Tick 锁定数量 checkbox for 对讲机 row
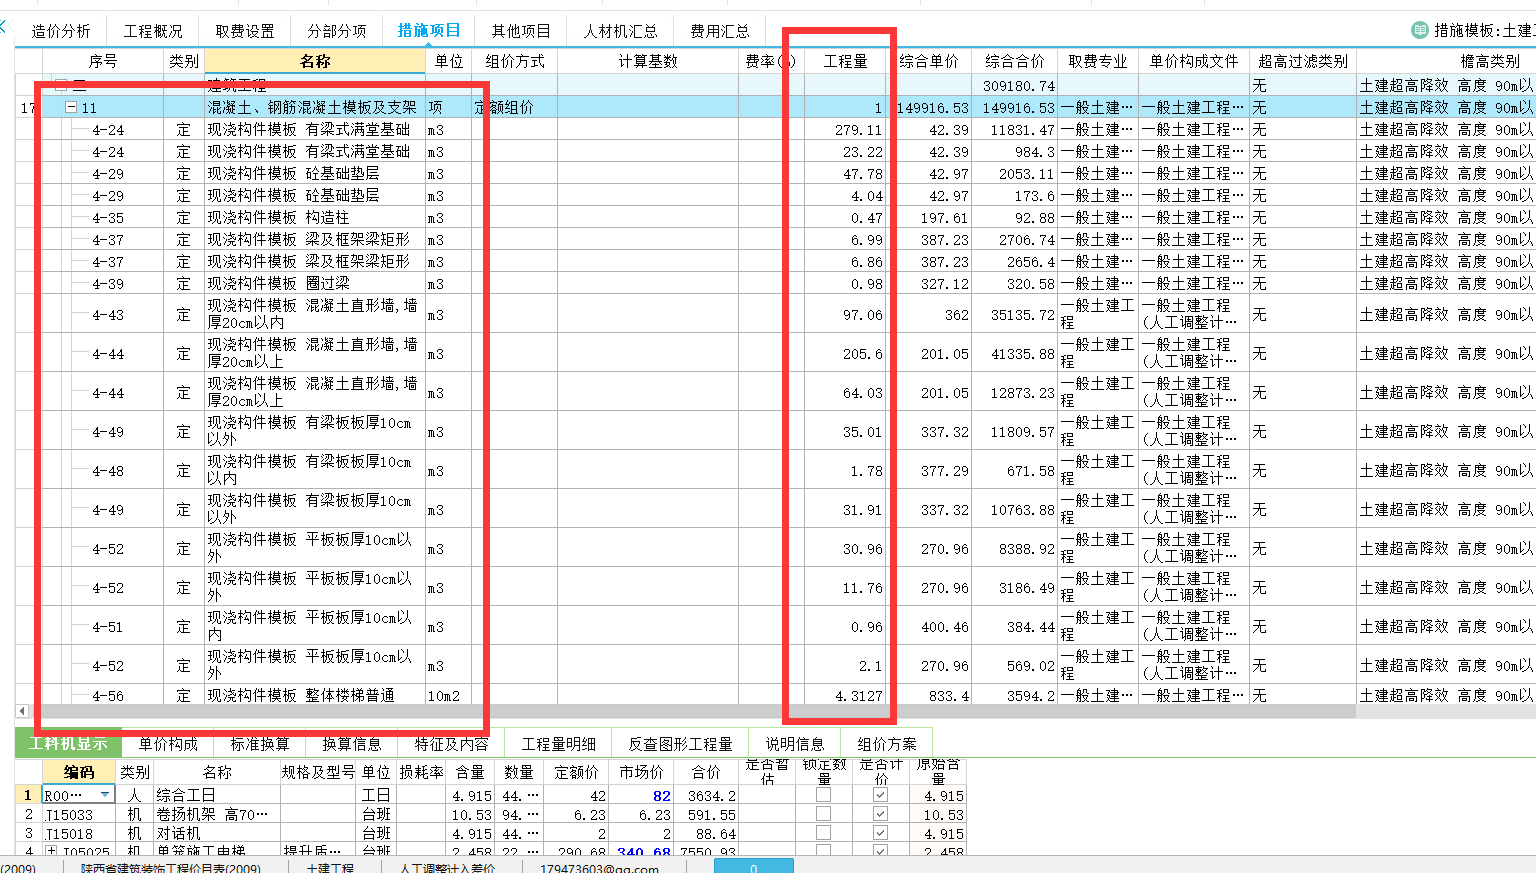This screenshot has width=1536, height=873. pyautogui.click(x=823, y=833)
